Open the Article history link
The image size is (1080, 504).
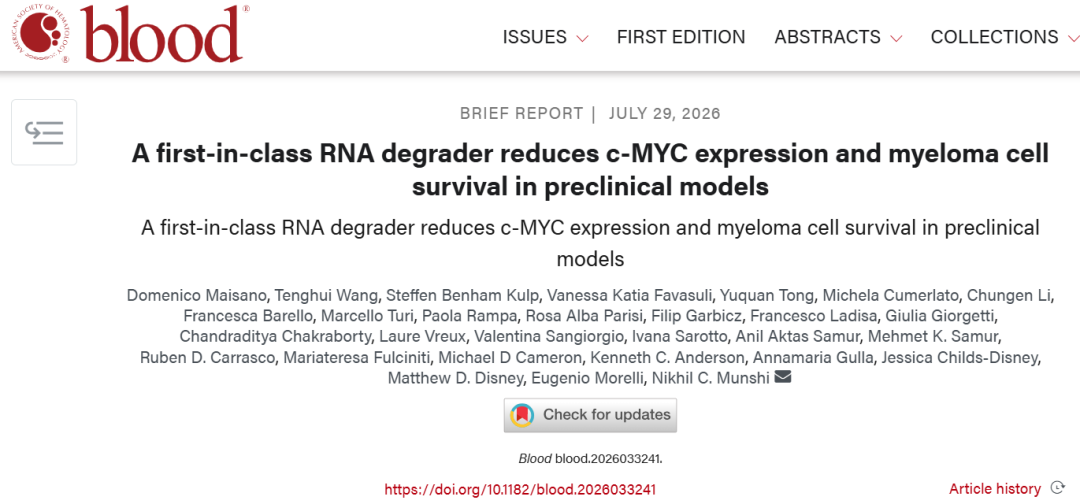click(x=995, y=489)
